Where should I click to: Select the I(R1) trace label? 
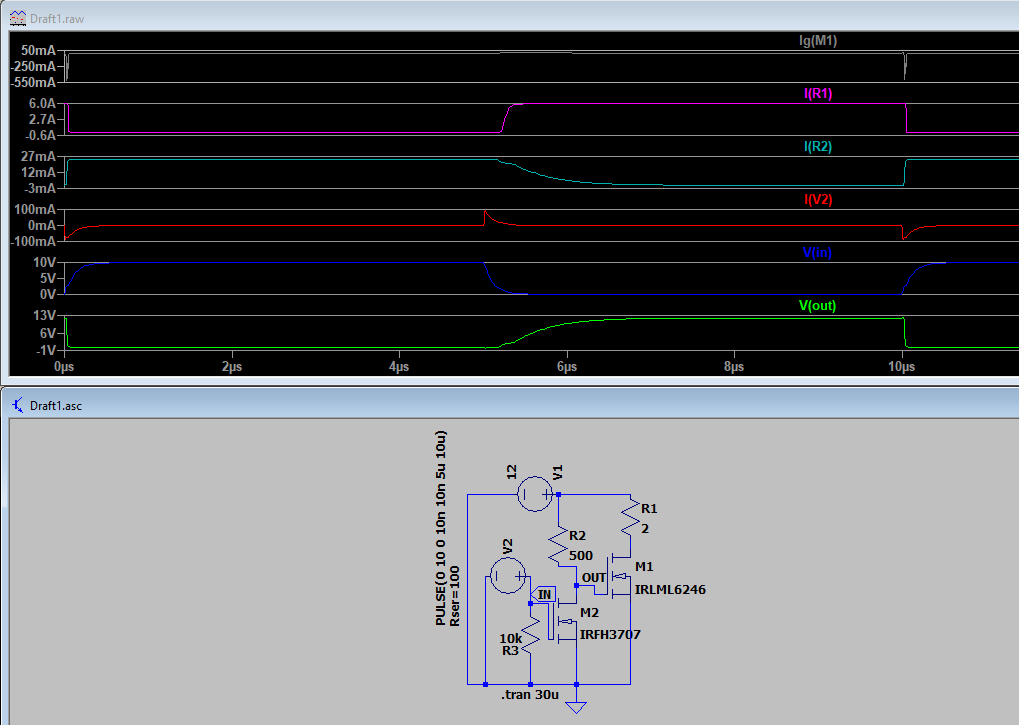818,94
